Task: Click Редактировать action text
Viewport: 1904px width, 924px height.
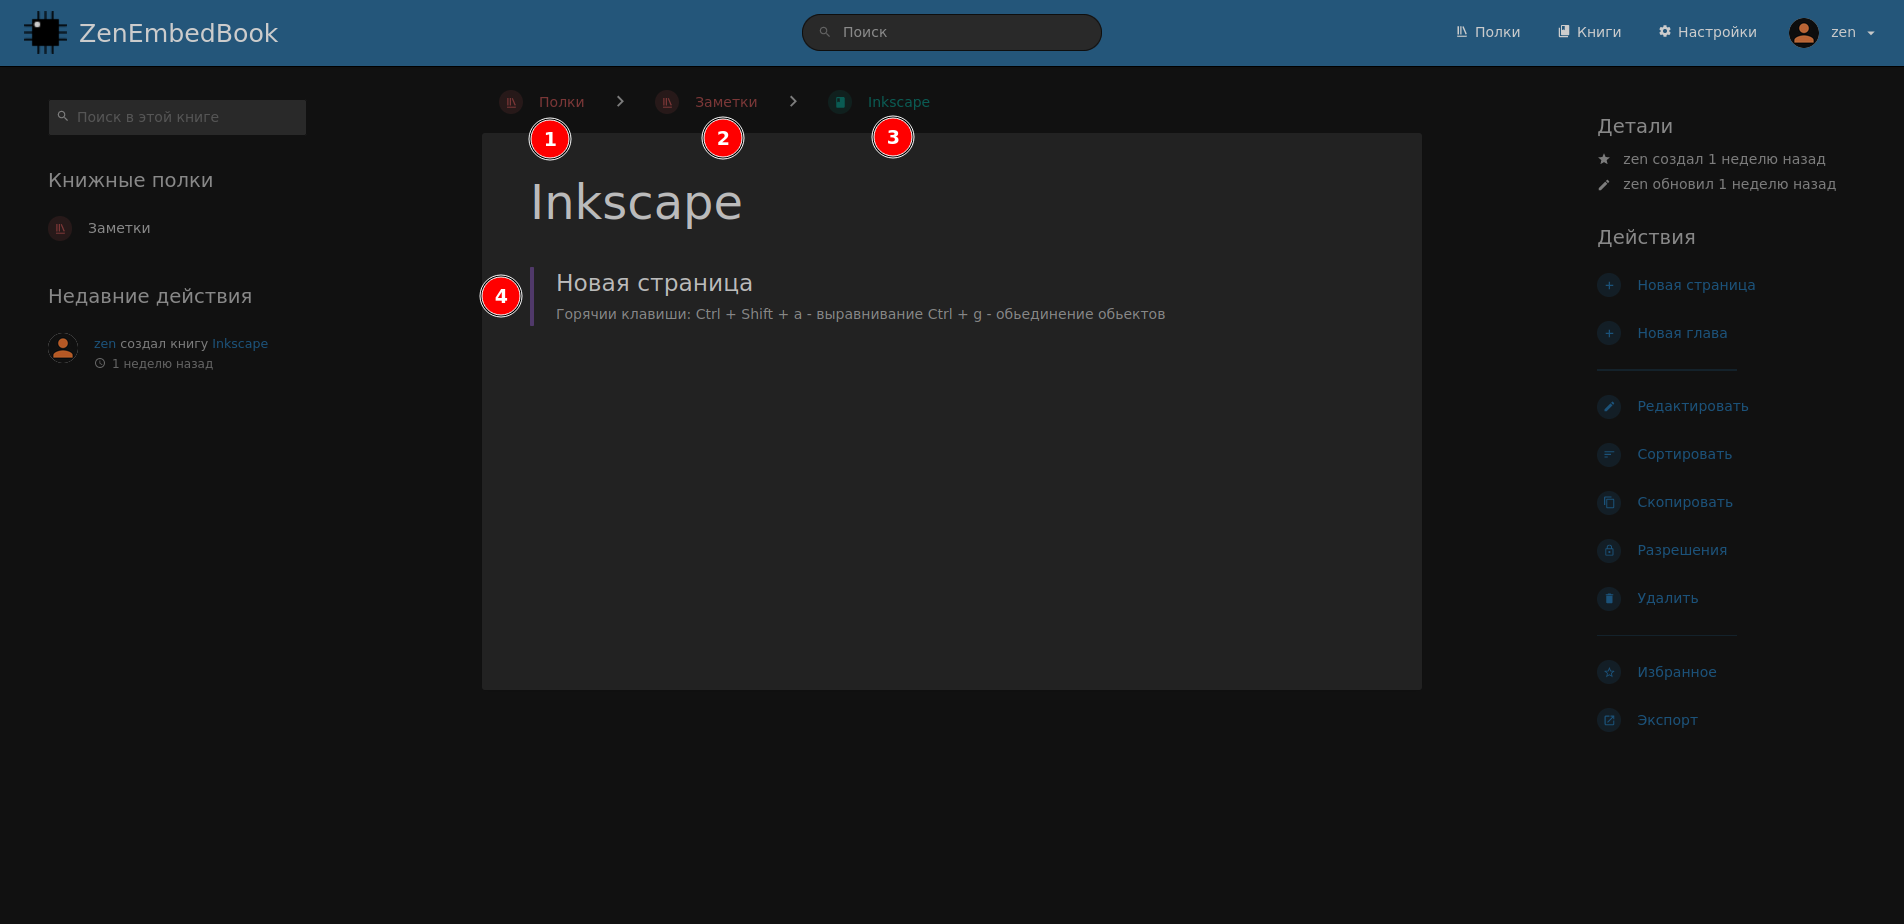Action: click(x=1693, y=406)
